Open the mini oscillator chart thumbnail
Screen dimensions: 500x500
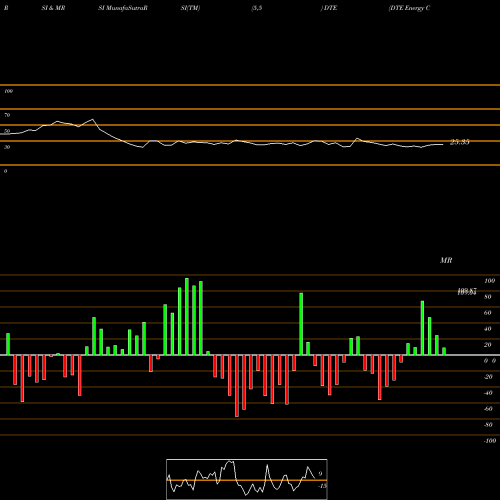(247, 479)
